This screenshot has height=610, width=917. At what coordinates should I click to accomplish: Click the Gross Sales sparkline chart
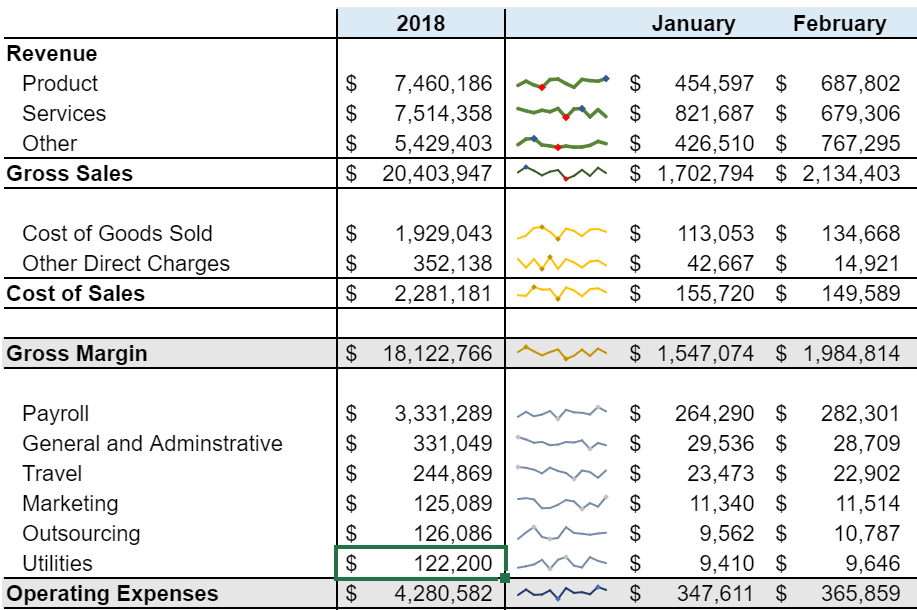pyautogui.click(x=563, y=173)
